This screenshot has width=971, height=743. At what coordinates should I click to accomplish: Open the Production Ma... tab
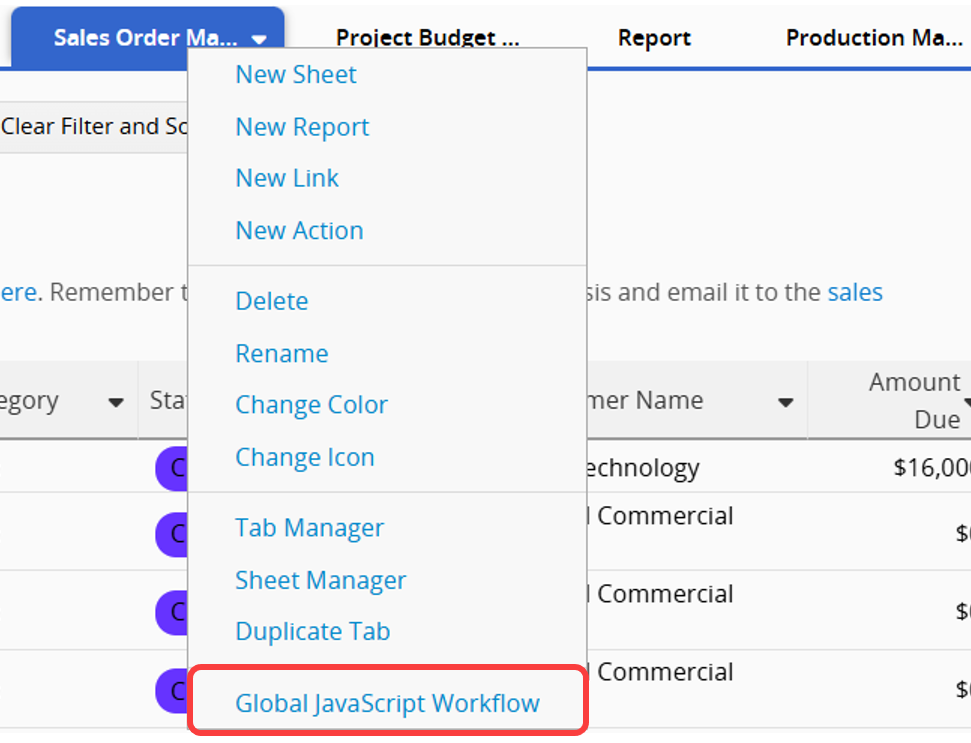click(872, 38)
